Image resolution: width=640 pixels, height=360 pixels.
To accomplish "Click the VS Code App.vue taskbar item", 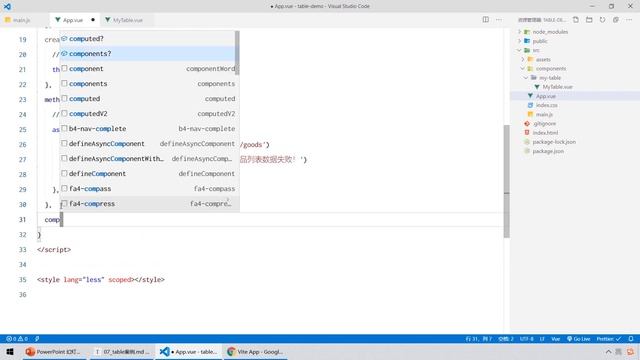I will [189, 351].
